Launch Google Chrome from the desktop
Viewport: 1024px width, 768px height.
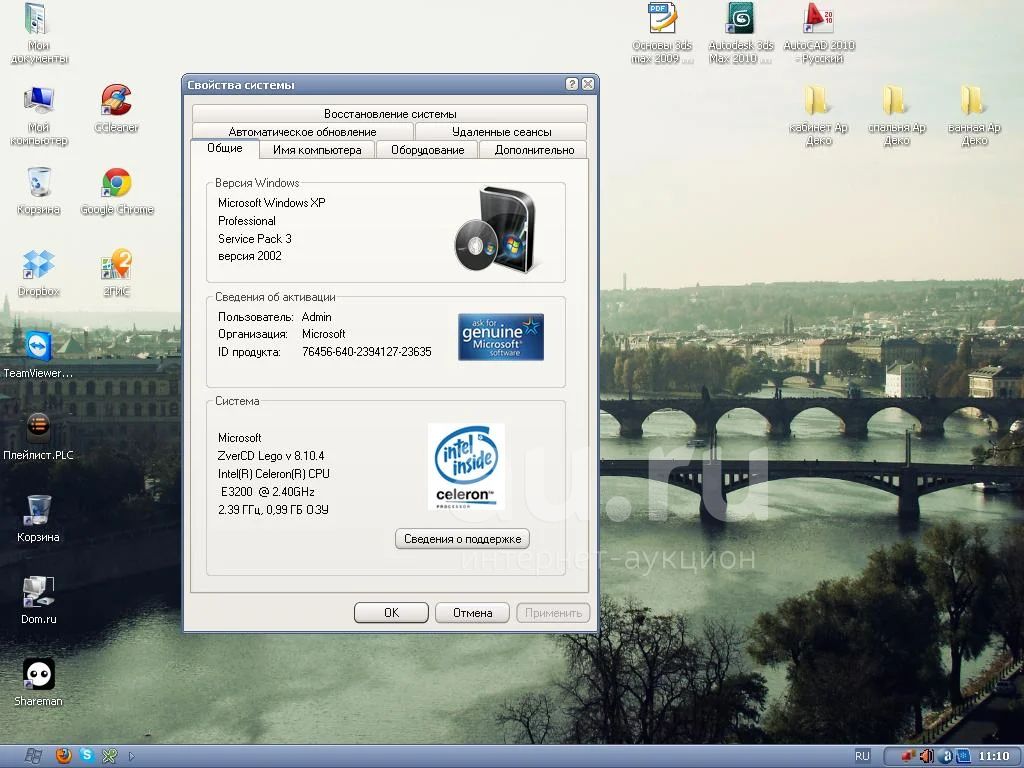click(117, 191)
